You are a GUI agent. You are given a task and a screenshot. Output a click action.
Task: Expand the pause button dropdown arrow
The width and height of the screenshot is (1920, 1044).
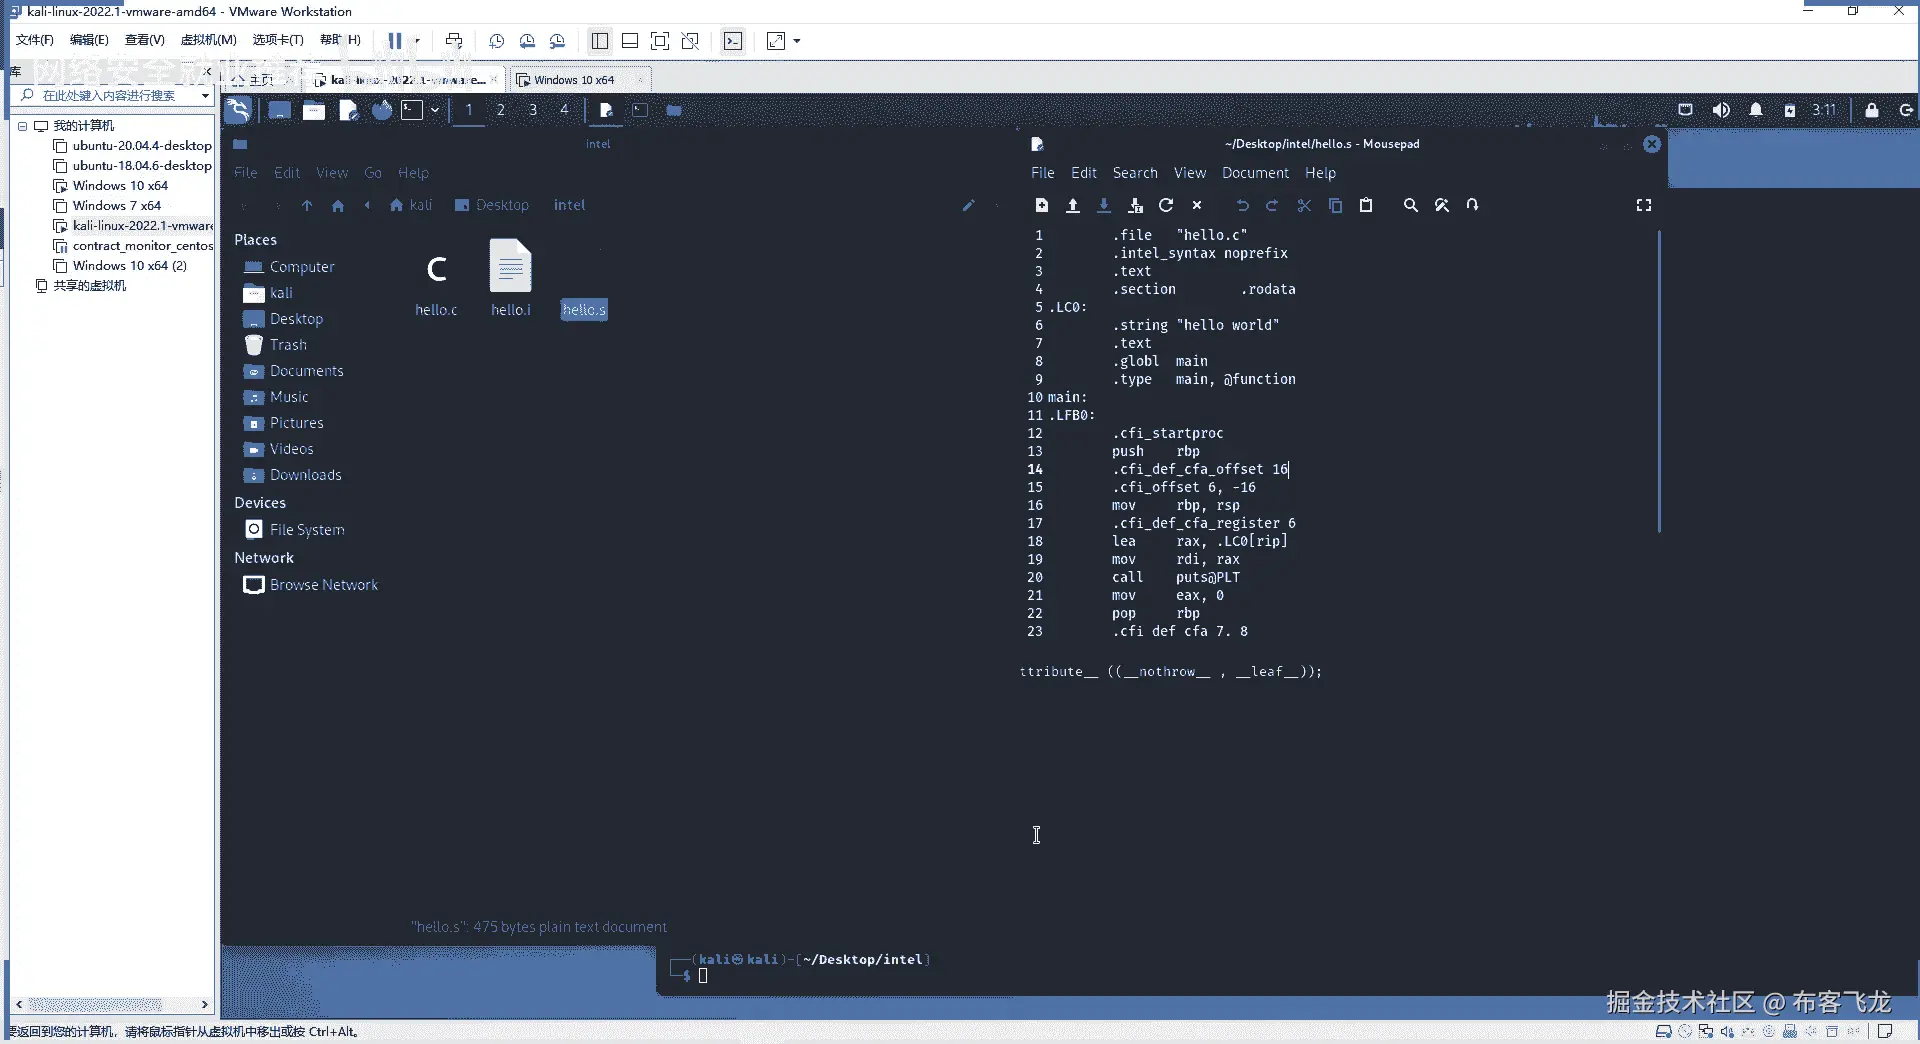[417, 41]
